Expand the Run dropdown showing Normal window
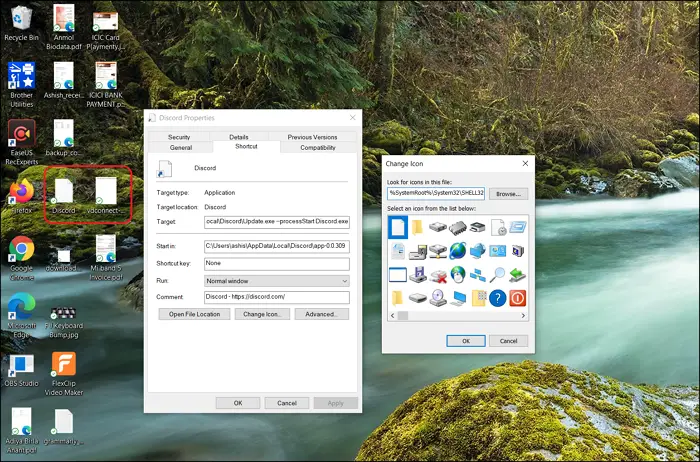700x462 pixels. pyautogui.click(x=276, y=281)
